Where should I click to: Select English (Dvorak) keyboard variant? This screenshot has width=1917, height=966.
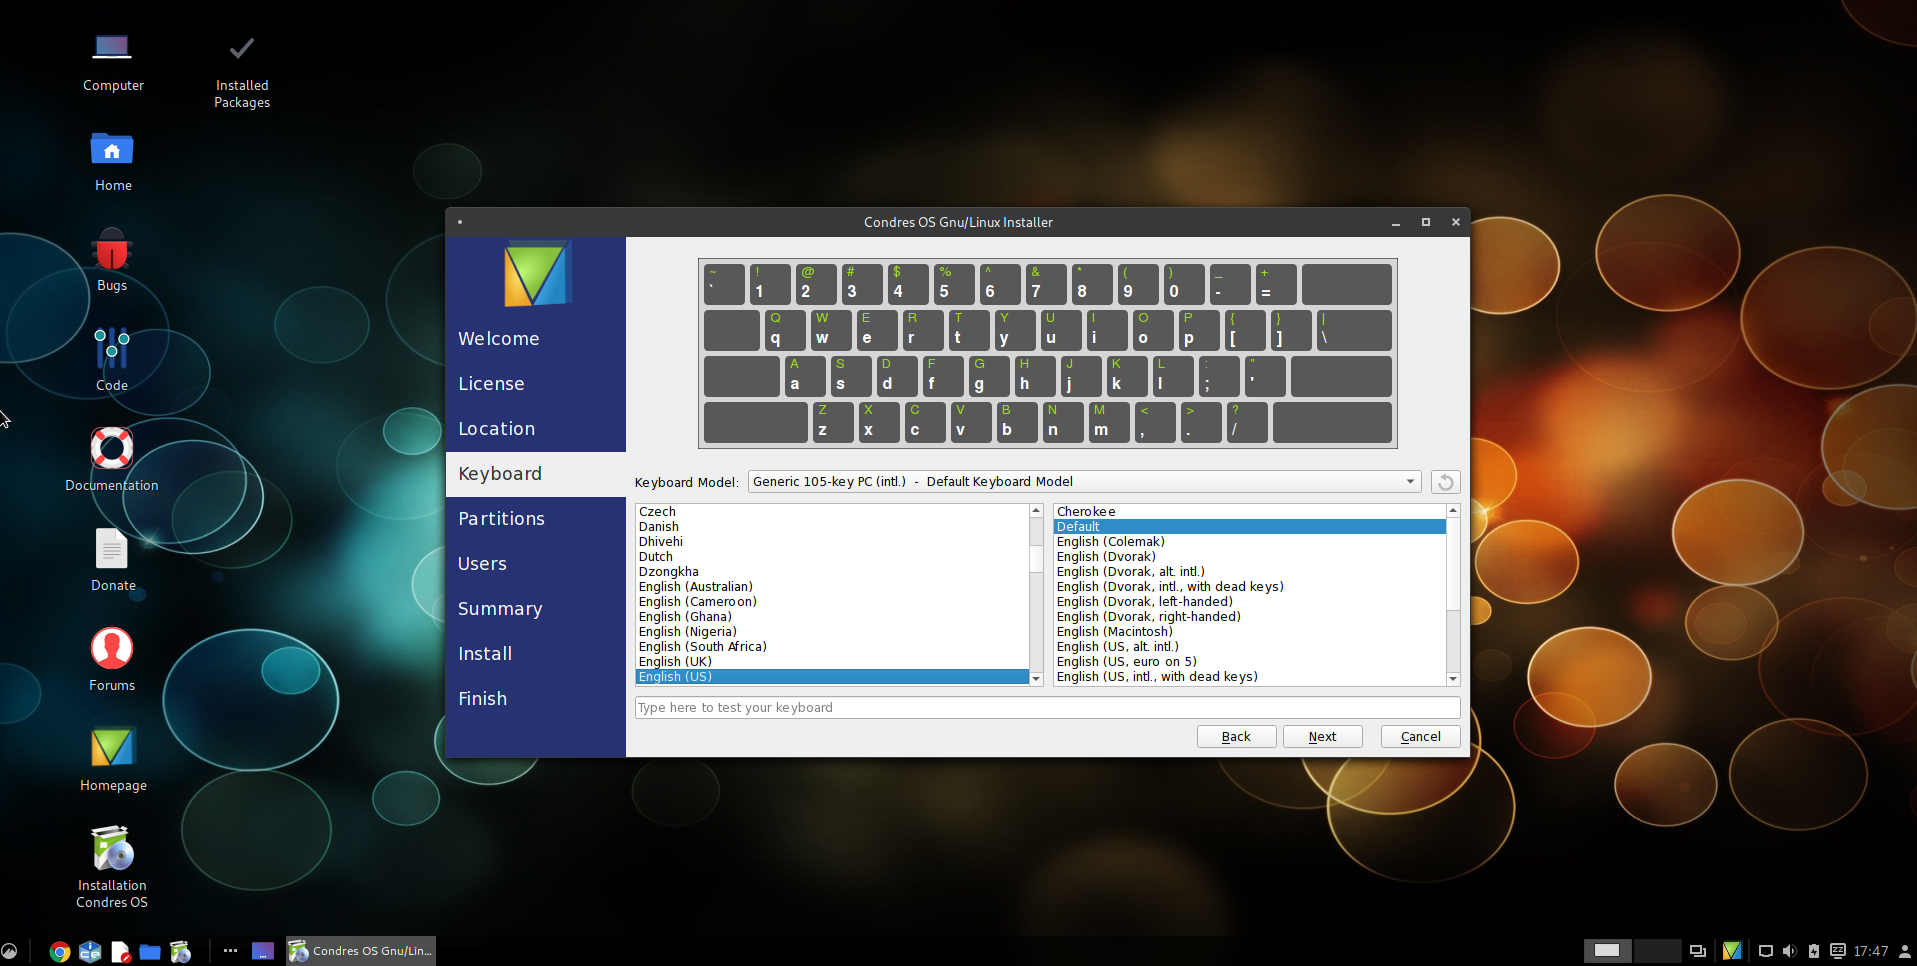click(1106, 557)
